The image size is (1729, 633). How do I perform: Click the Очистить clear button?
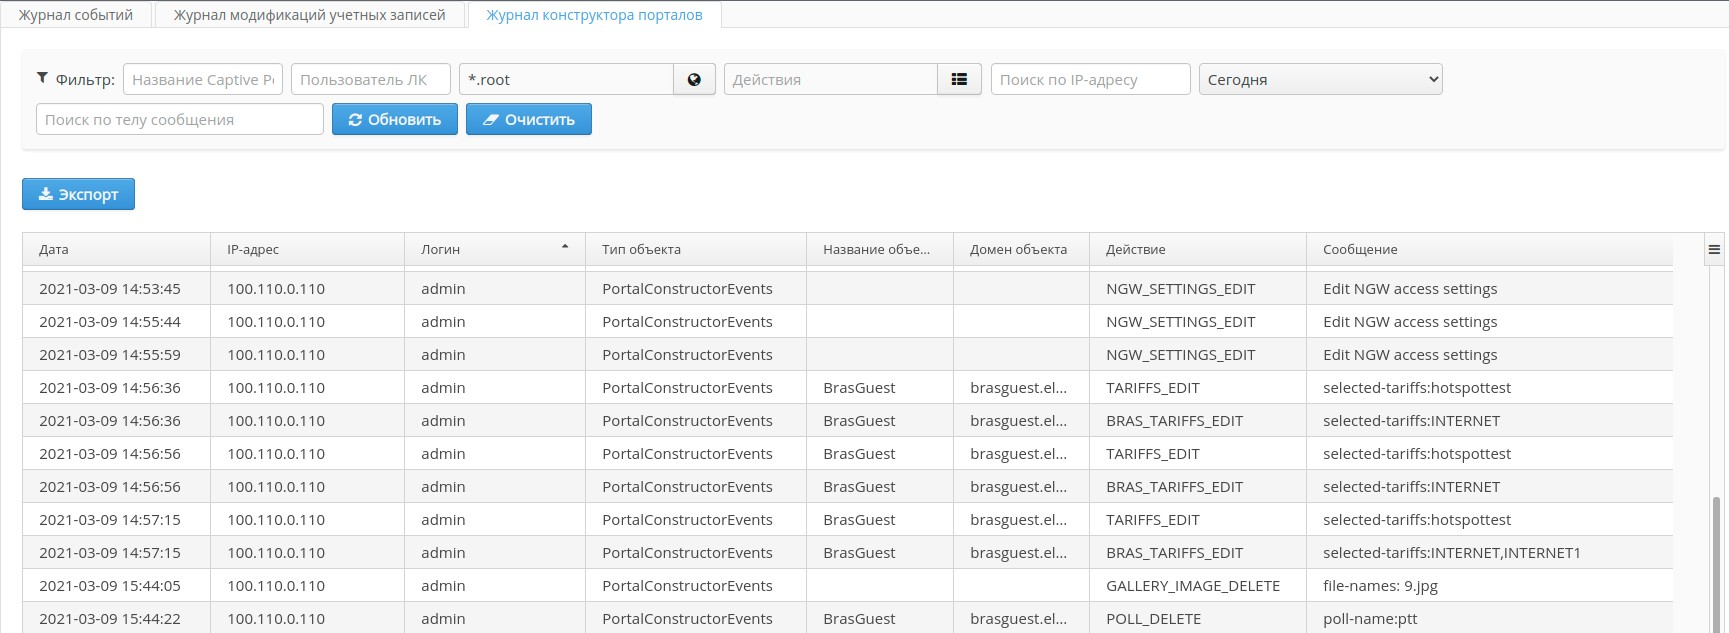[x=528, y=119]
